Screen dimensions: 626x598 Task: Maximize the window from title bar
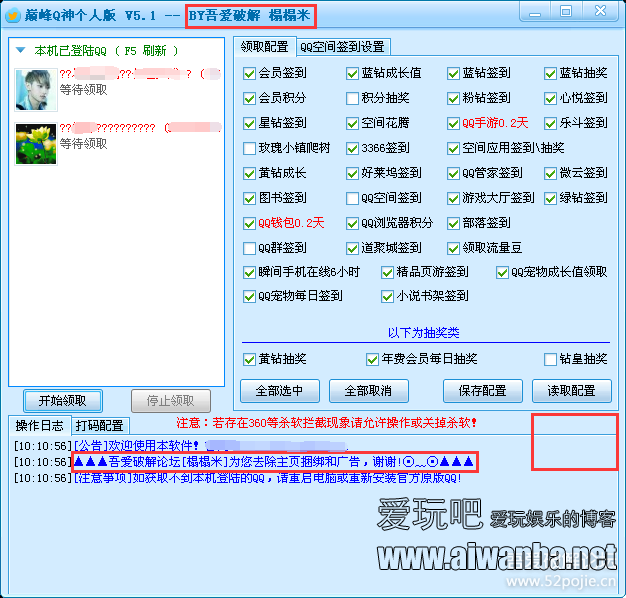pos(566,12)
